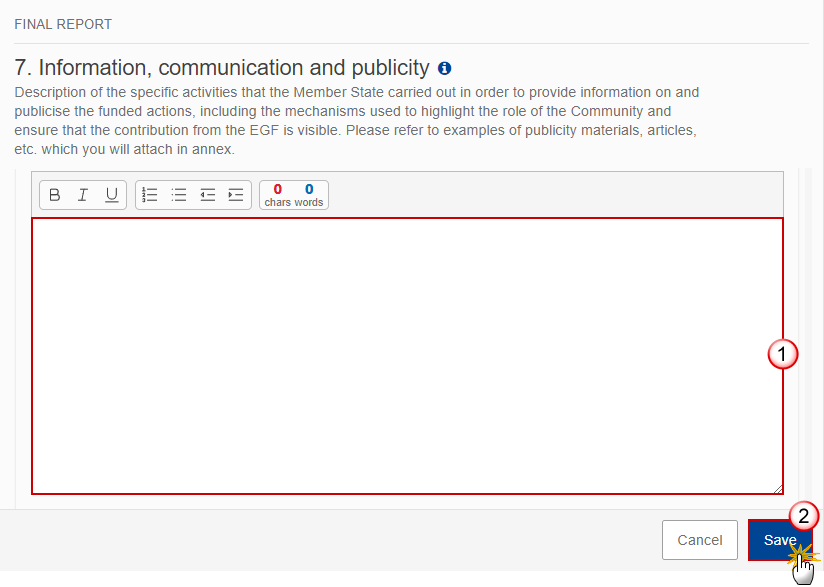Click the red callout marker numbered 1

[782, 354]
